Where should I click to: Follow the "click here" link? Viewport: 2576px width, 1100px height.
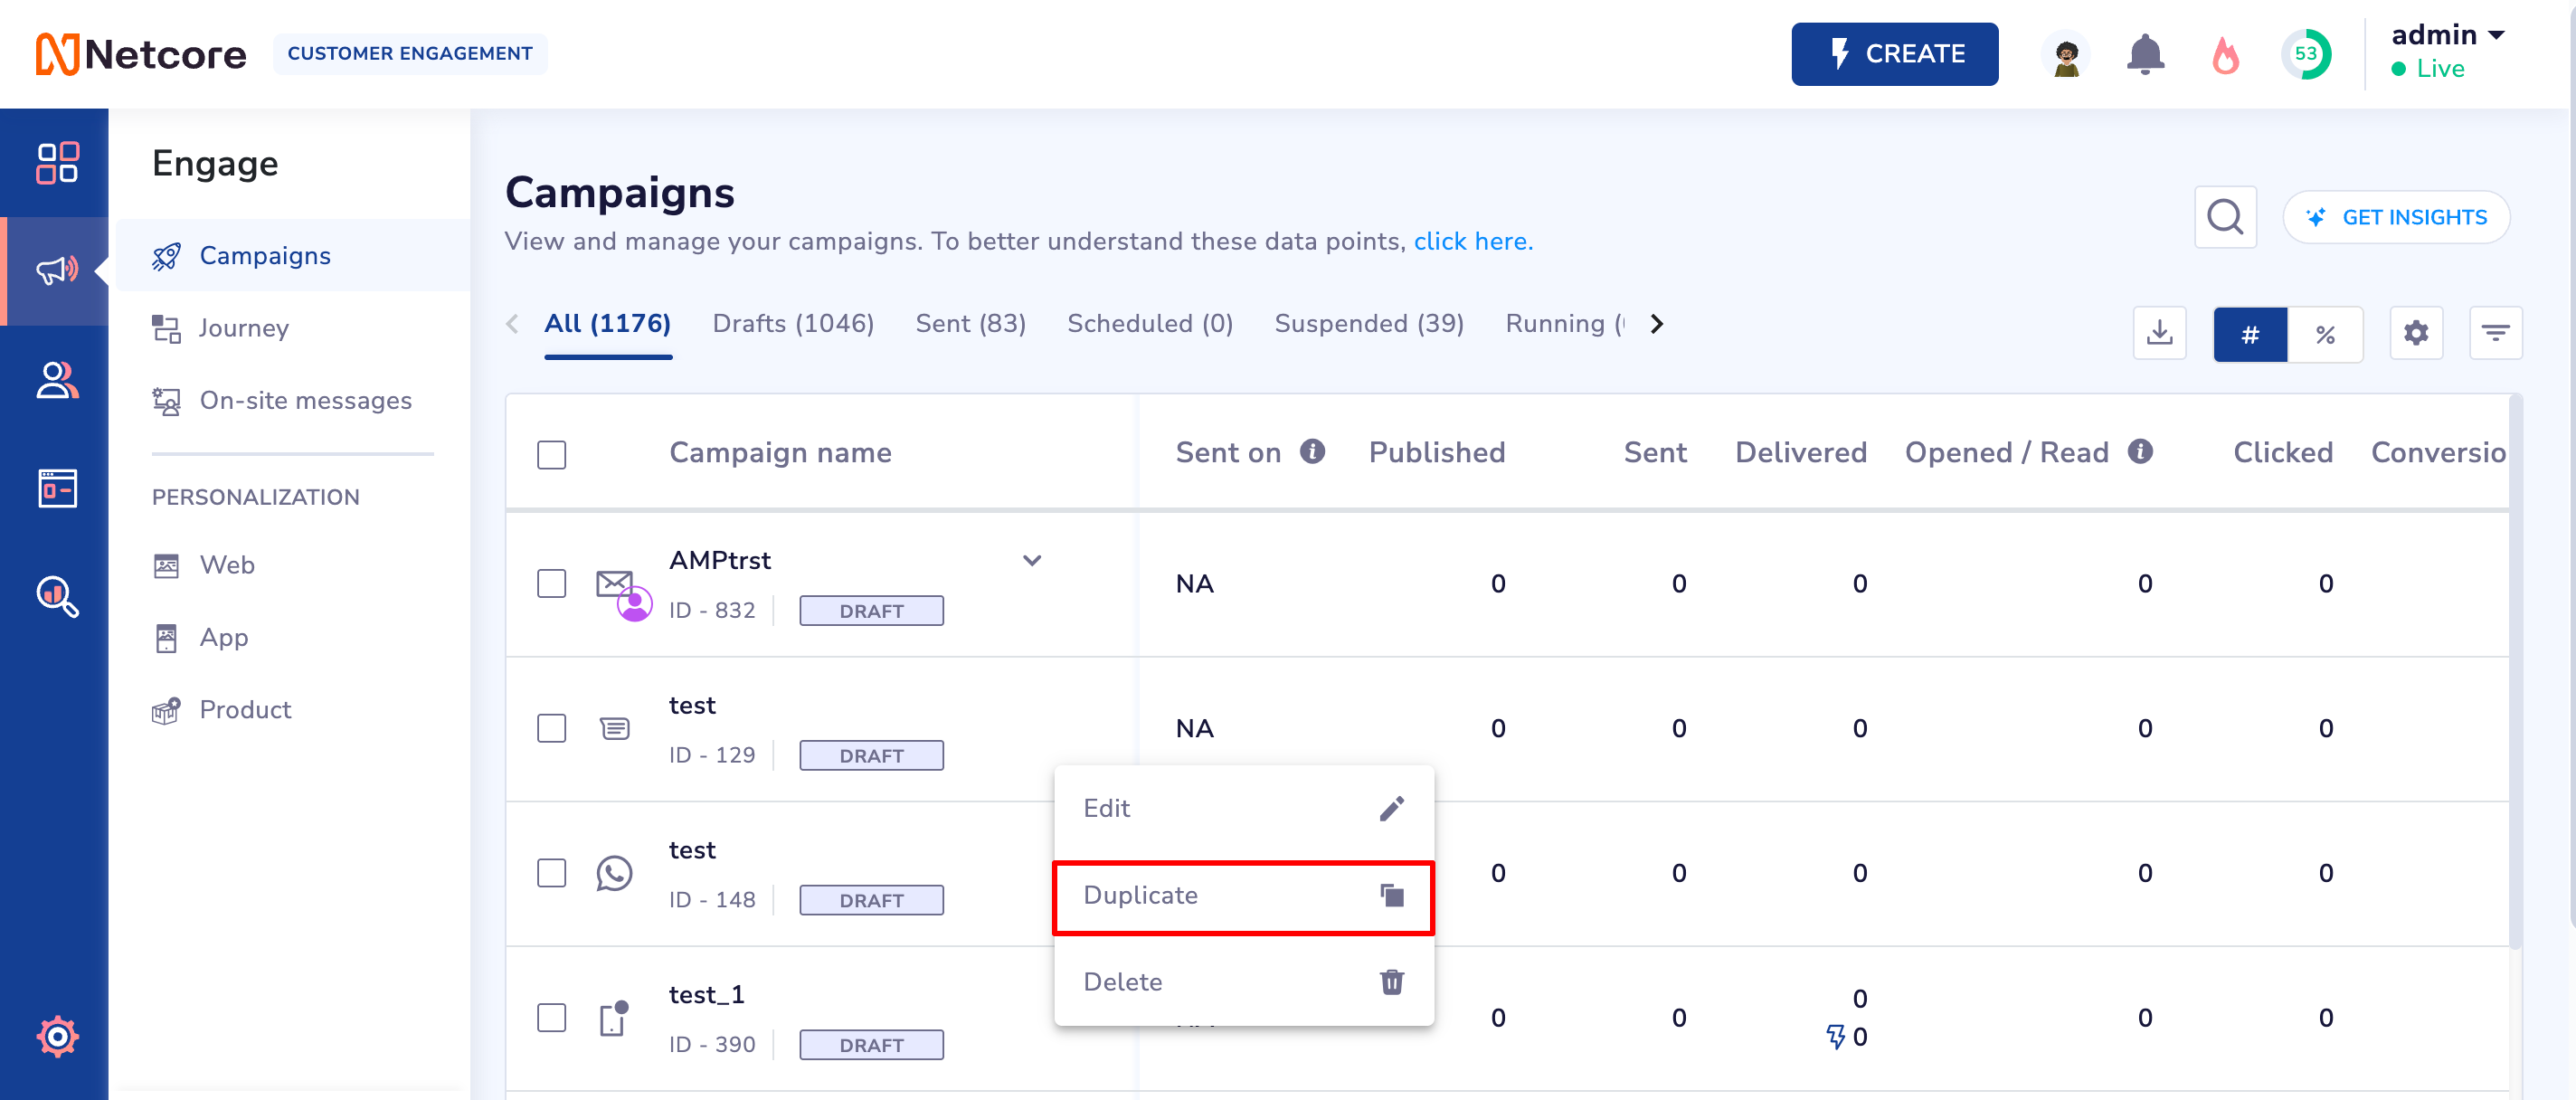pos(1470,241)
